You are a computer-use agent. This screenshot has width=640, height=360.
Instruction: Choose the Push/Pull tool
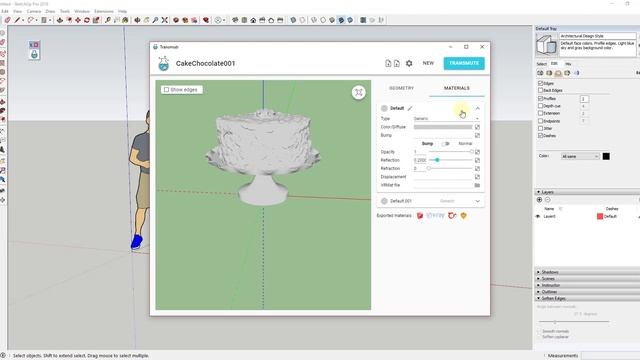[60, 20]
